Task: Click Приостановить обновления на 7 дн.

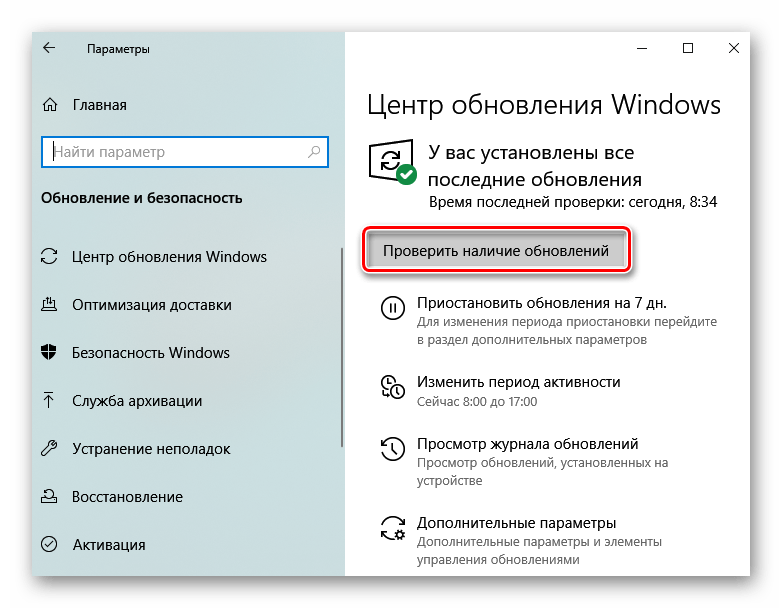Action: pos(542,302)
